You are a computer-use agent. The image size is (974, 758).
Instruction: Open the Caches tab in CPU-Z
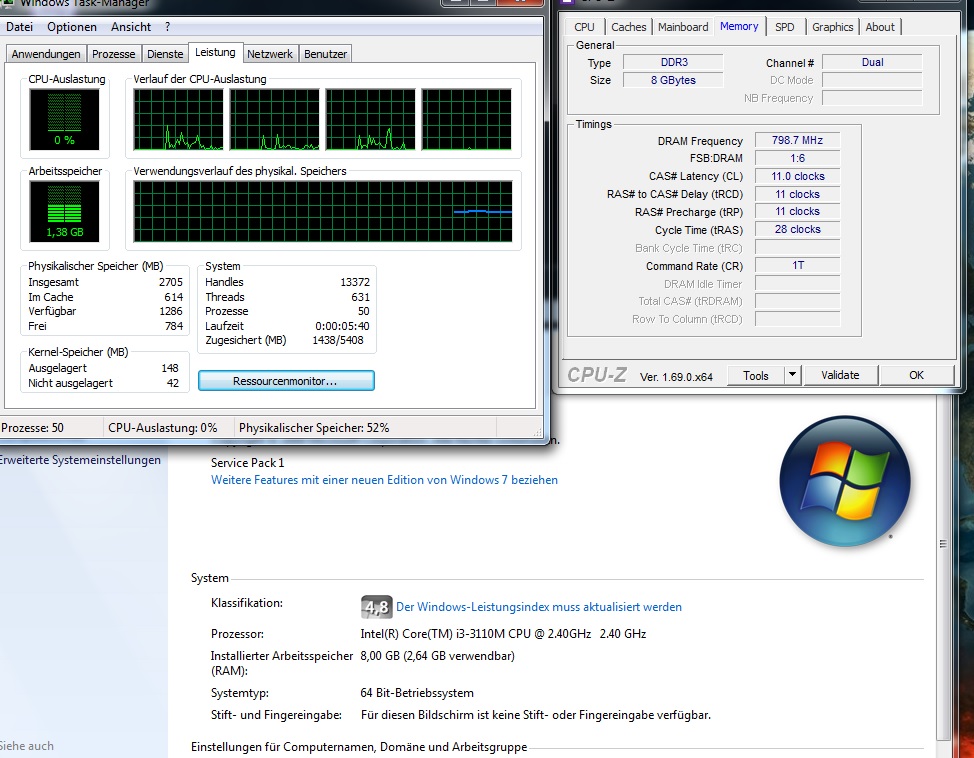pyautogui.click(x=629, y=27)
